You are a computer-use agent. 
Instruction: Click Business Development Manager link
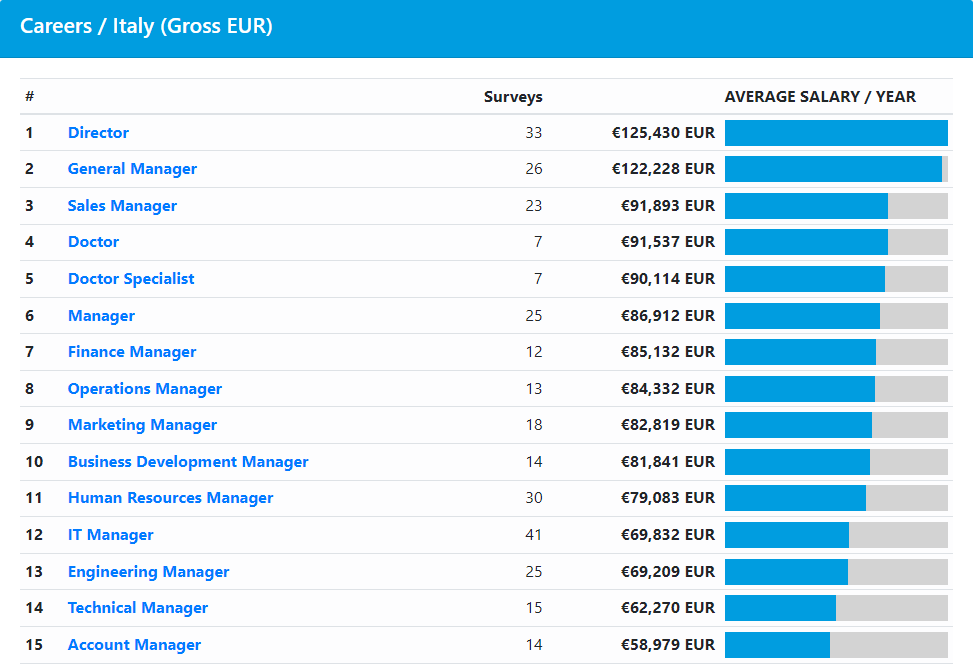tap(188, 462)
